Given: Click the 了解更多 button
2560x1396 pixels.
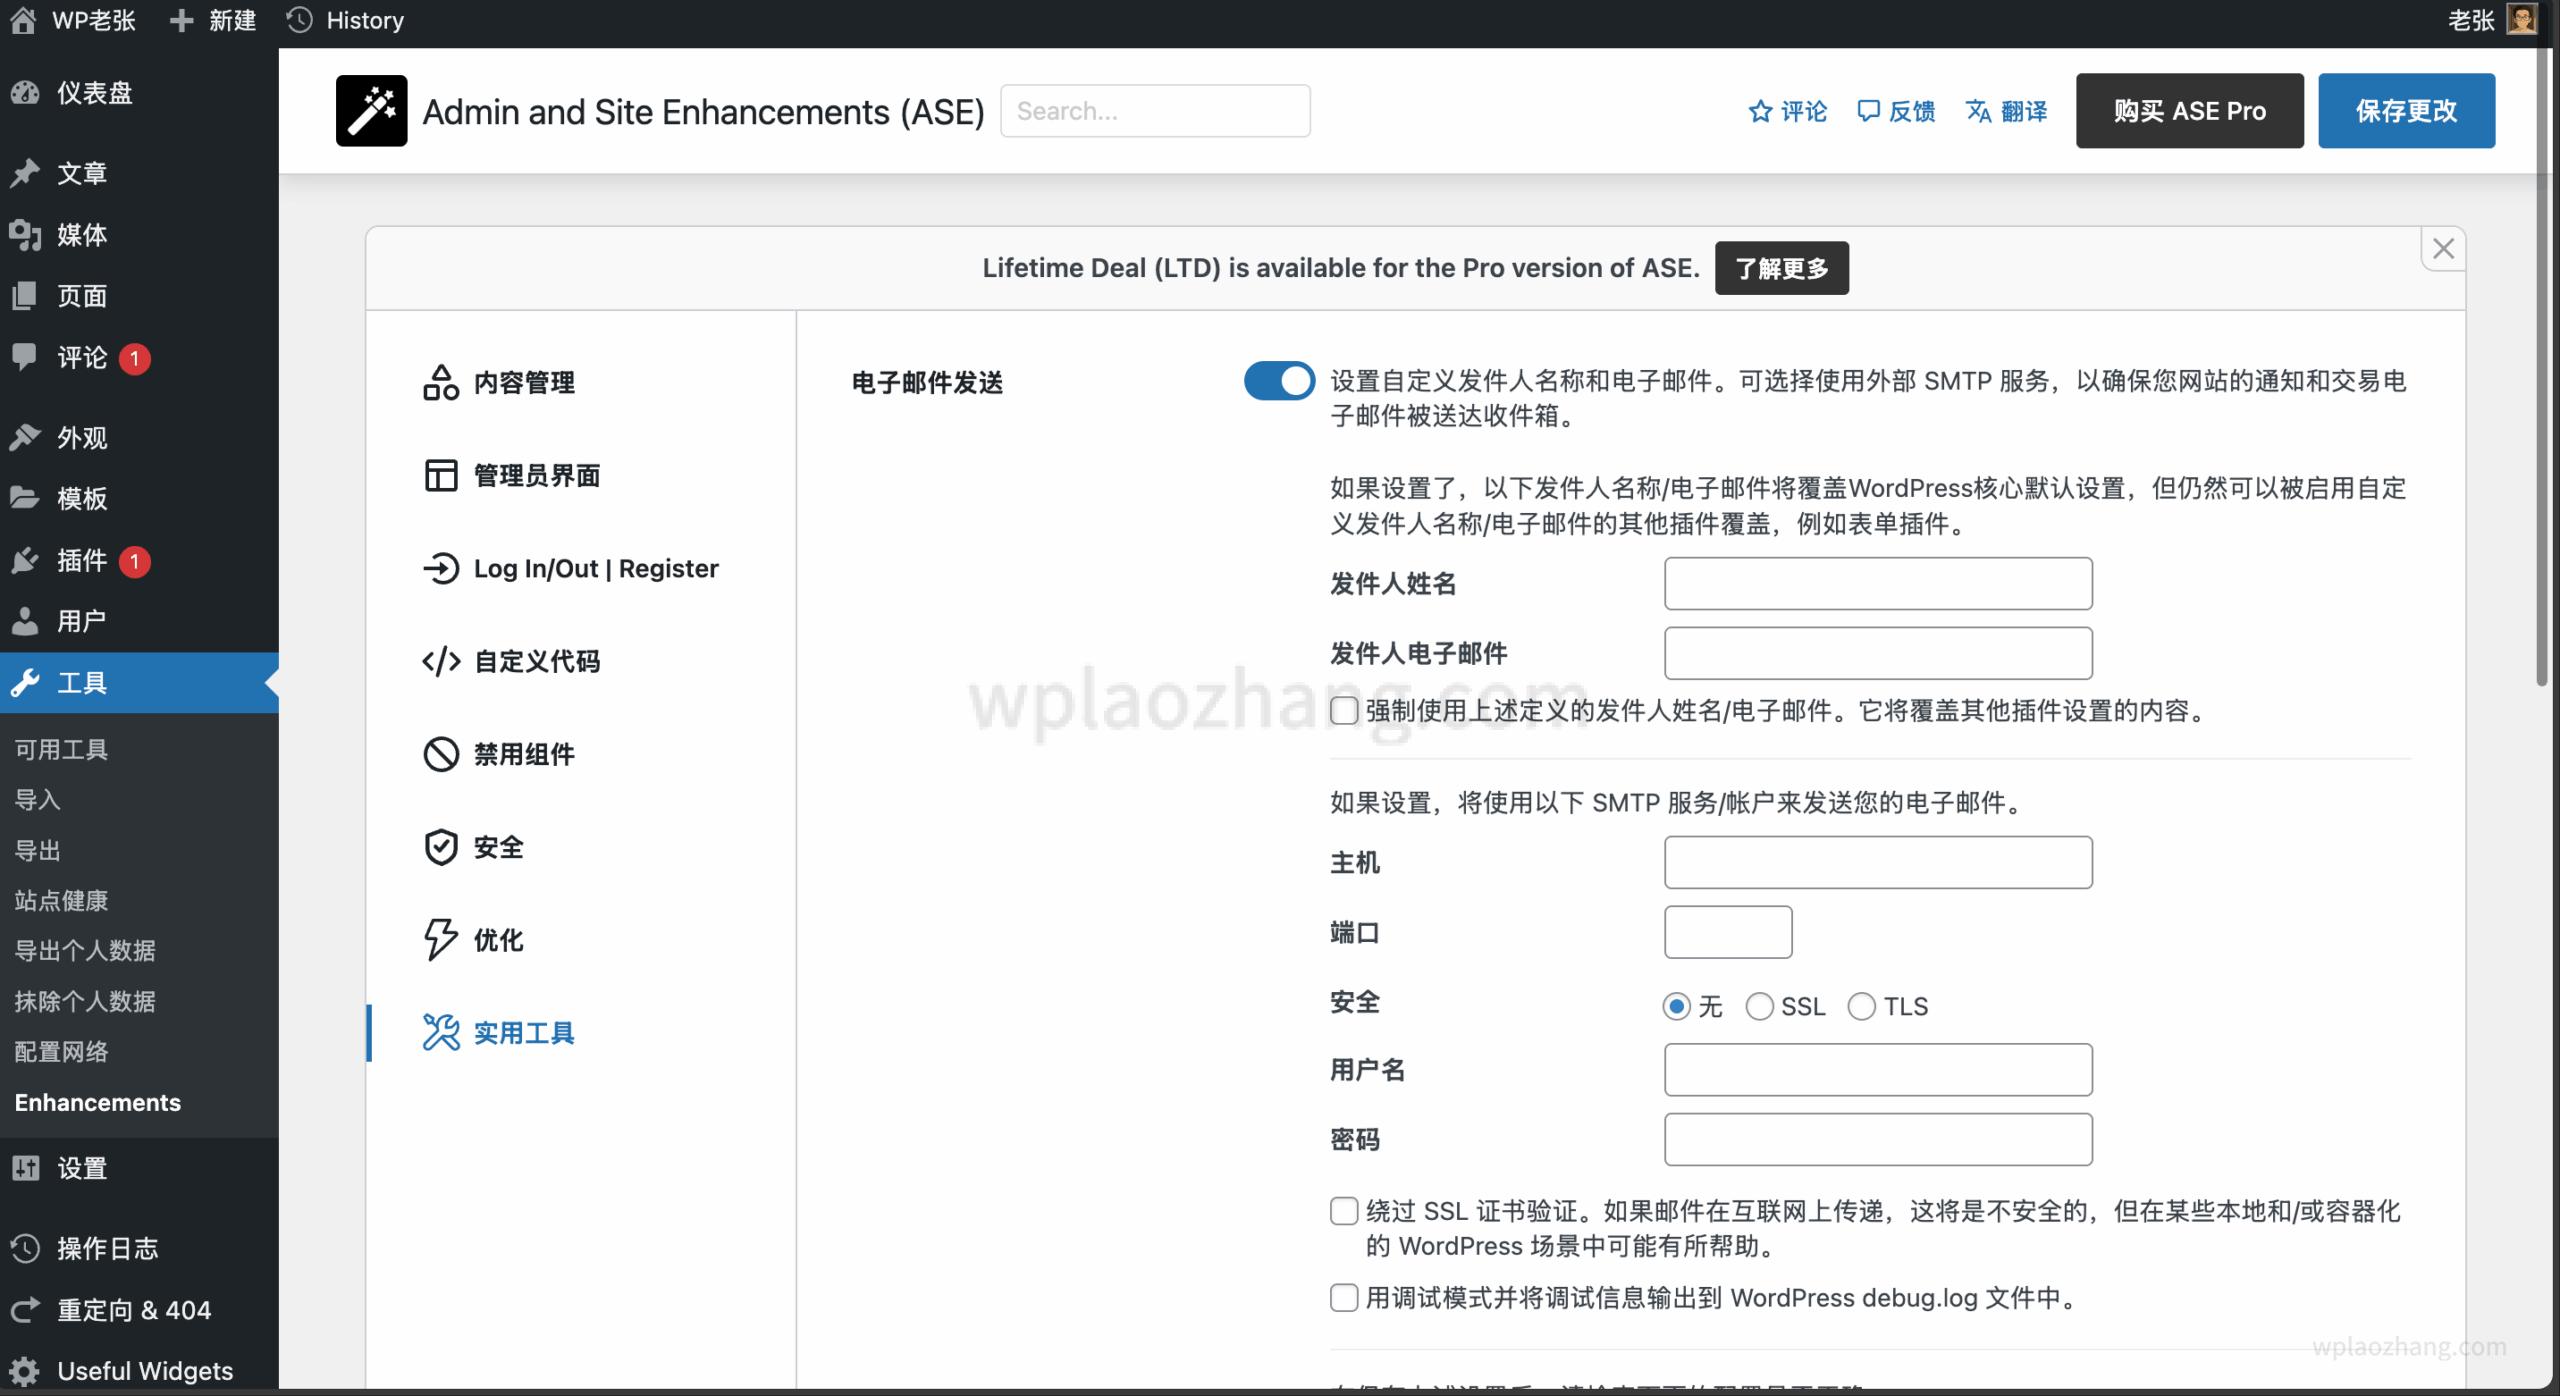Looking at the screenshot, I should [1781, 268].
